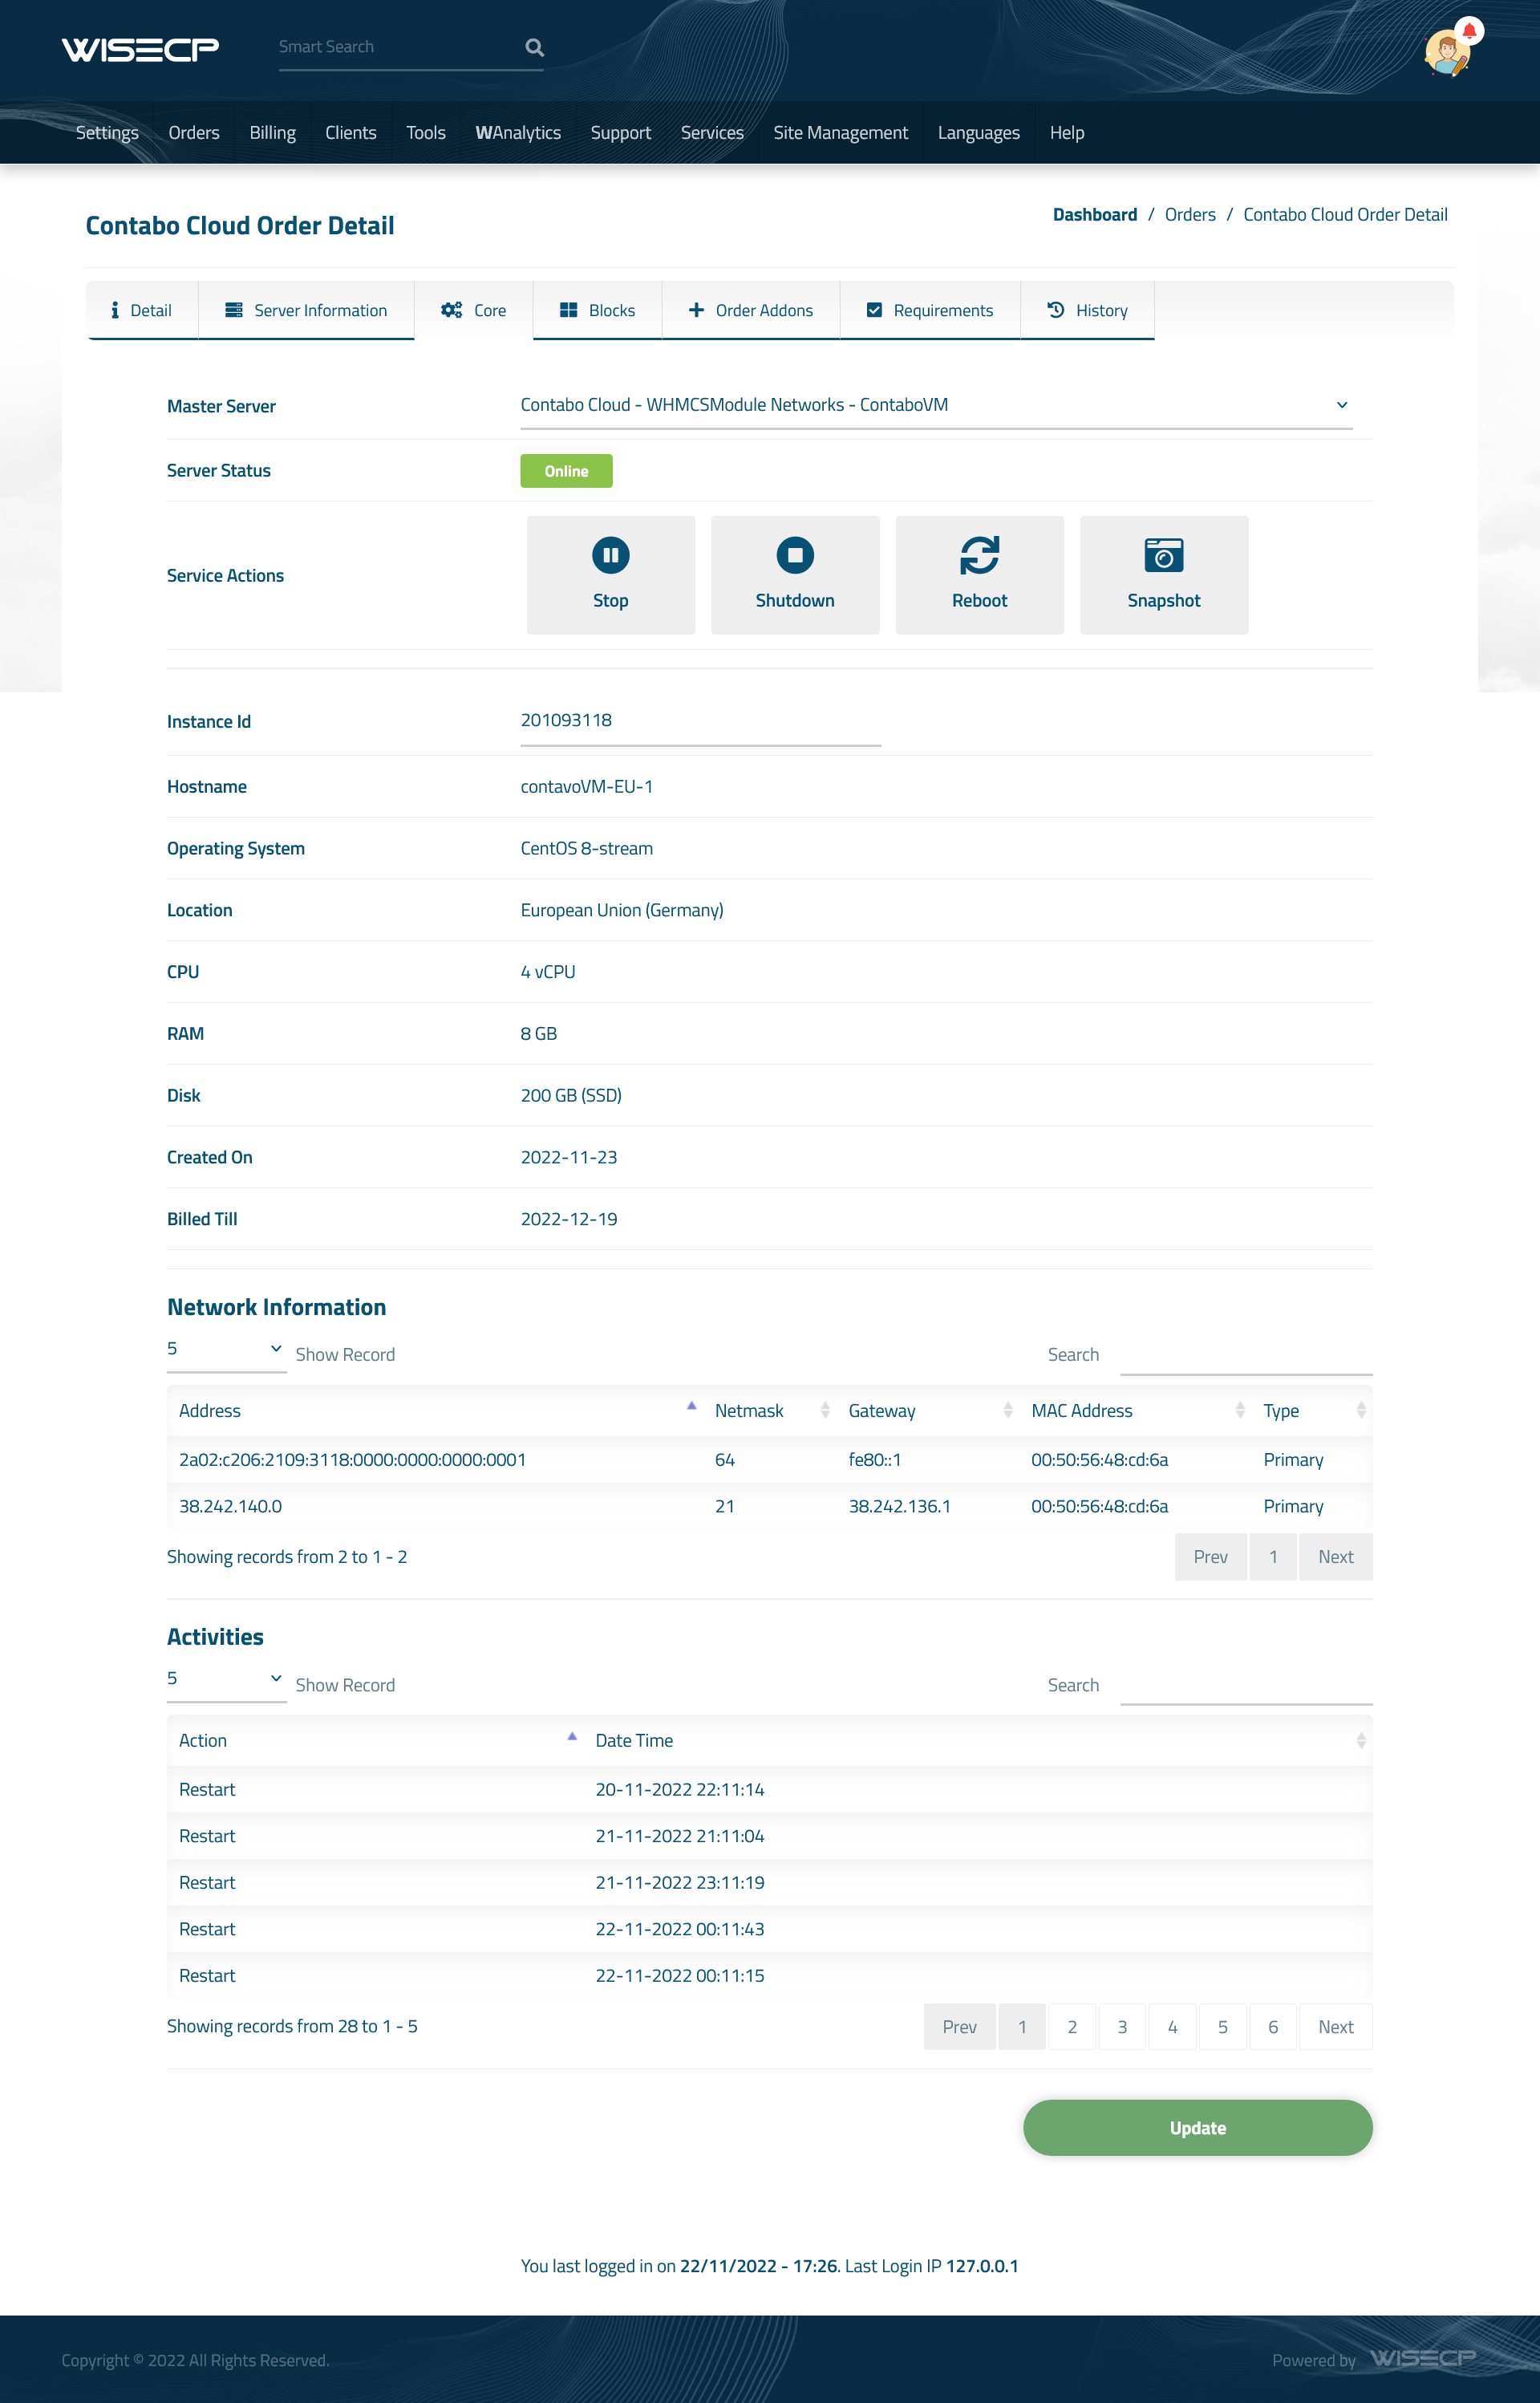The height and width of the screenshot is (2403, 1540).
Task: Sort activities by Date Time arrows
Action: [x=1361, y=1740]
